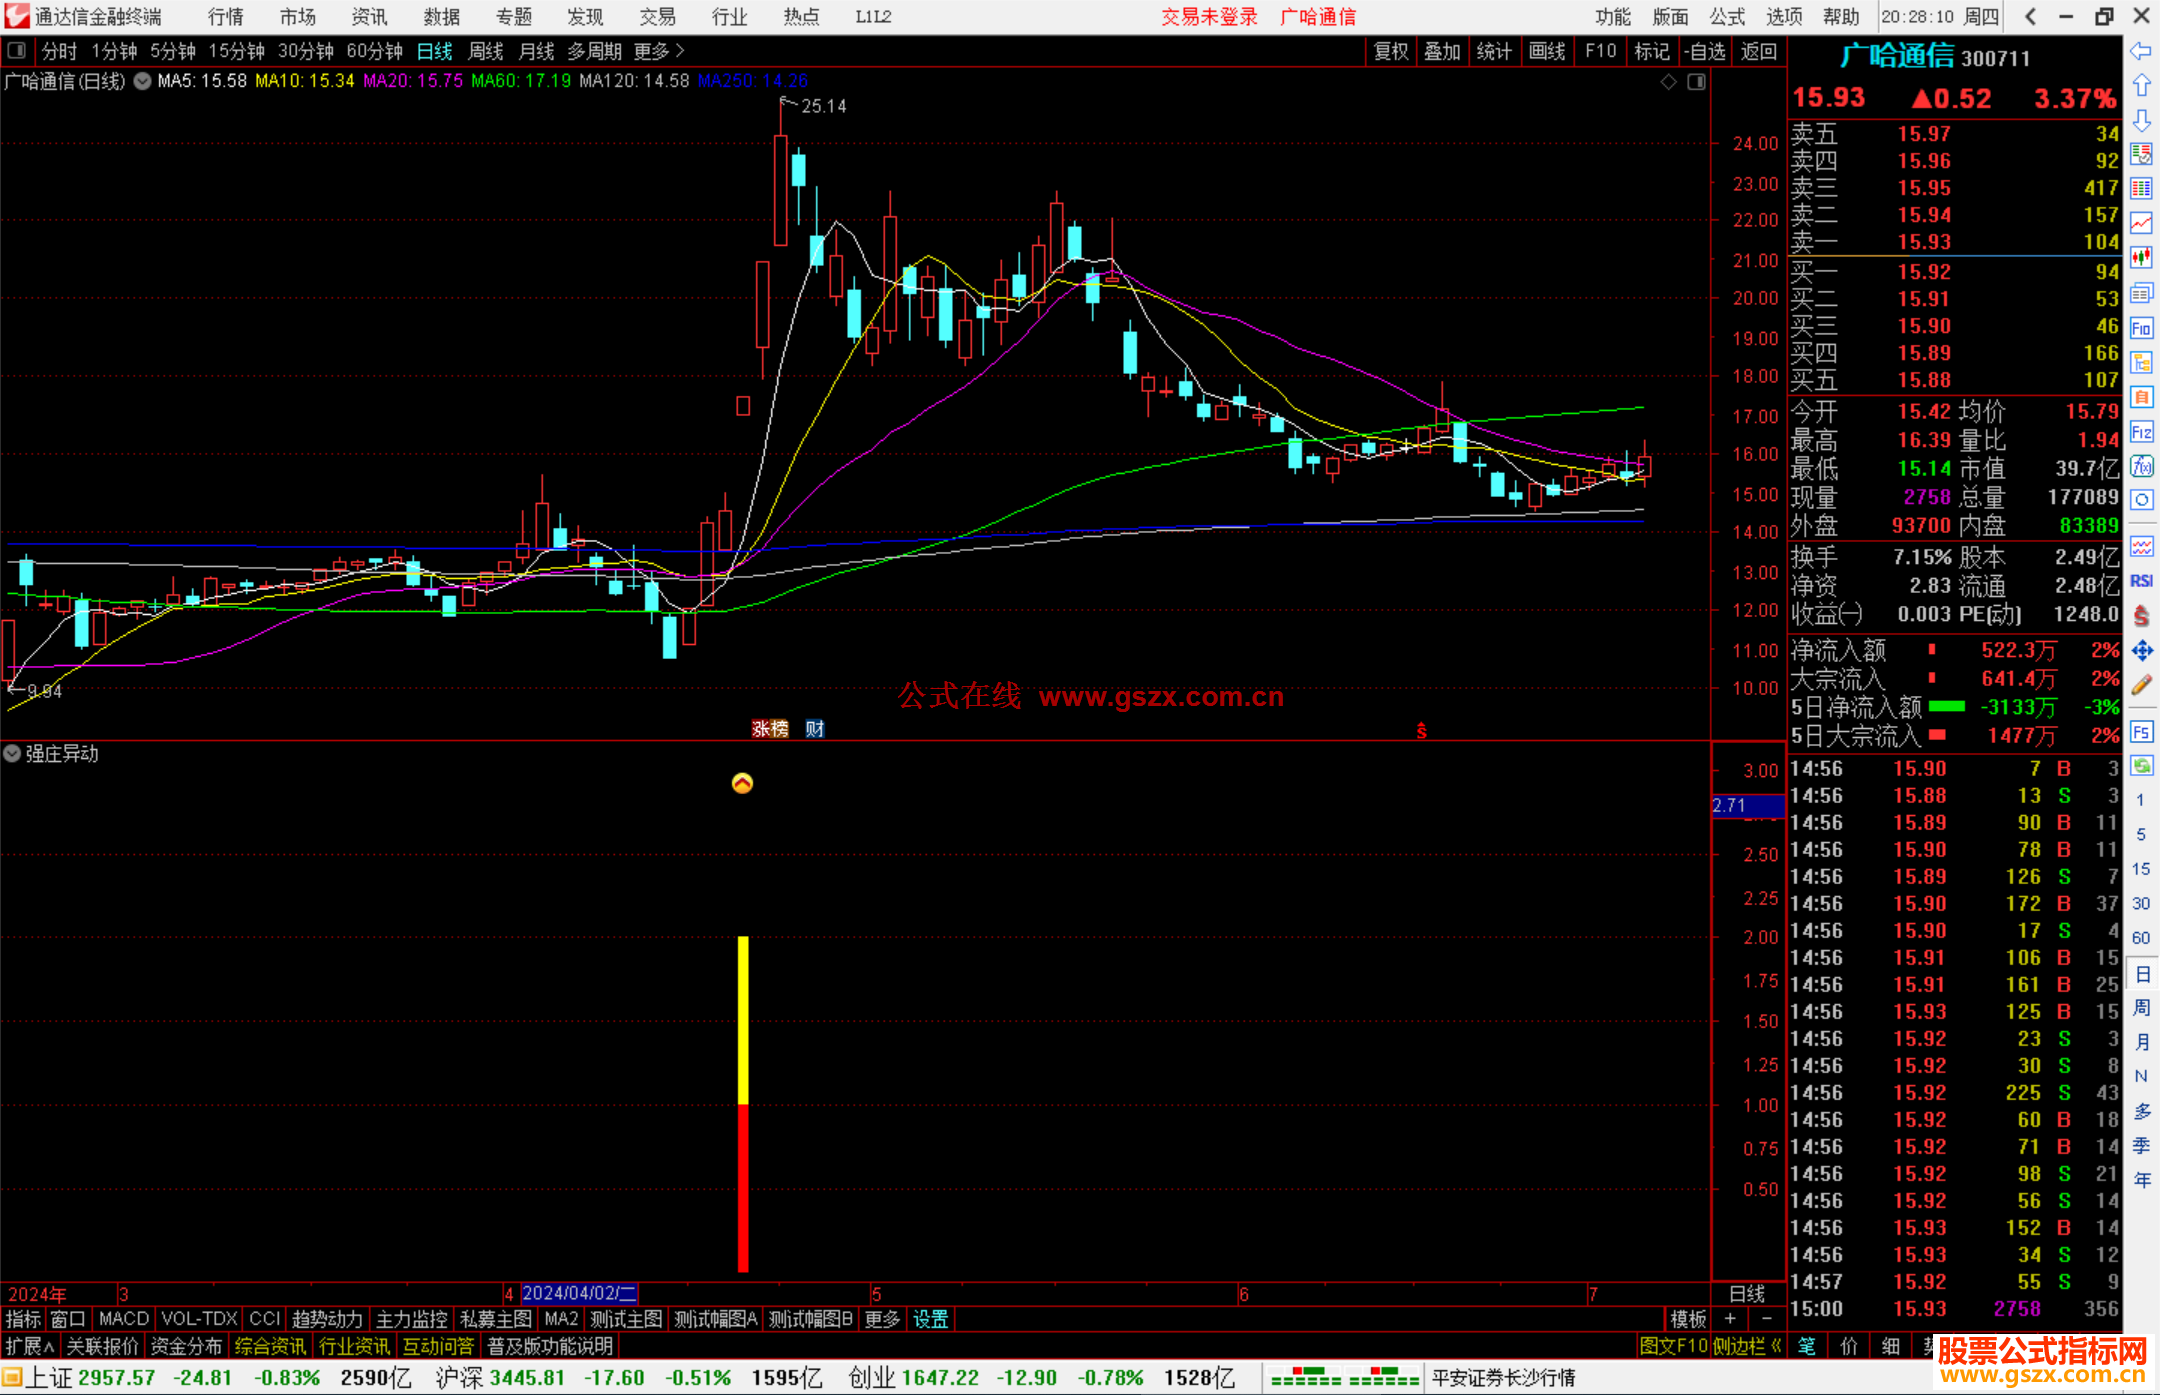Expand the 扩展 panel at bottom left
2160x1395 pixels.
pos(30,1346)
